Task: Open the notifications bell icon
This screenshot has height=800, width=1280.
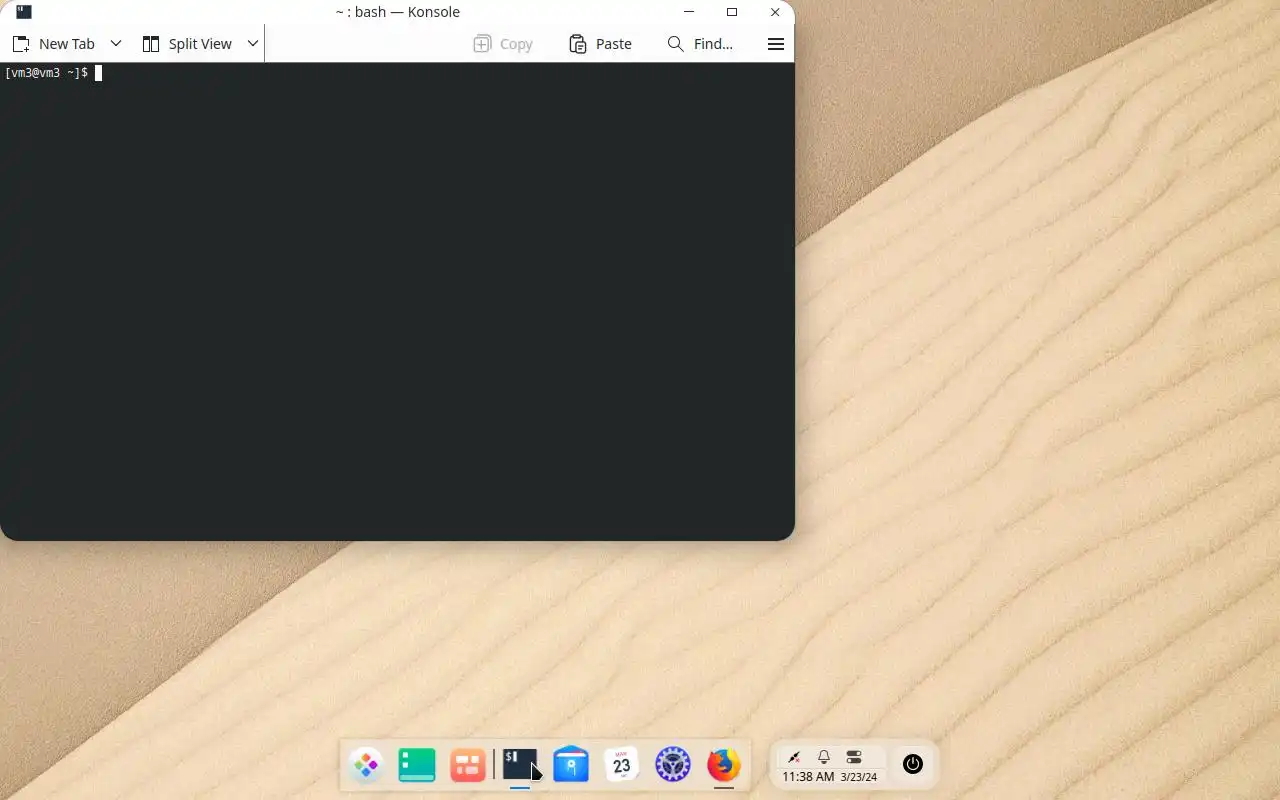Action: [x=824, y=757]
